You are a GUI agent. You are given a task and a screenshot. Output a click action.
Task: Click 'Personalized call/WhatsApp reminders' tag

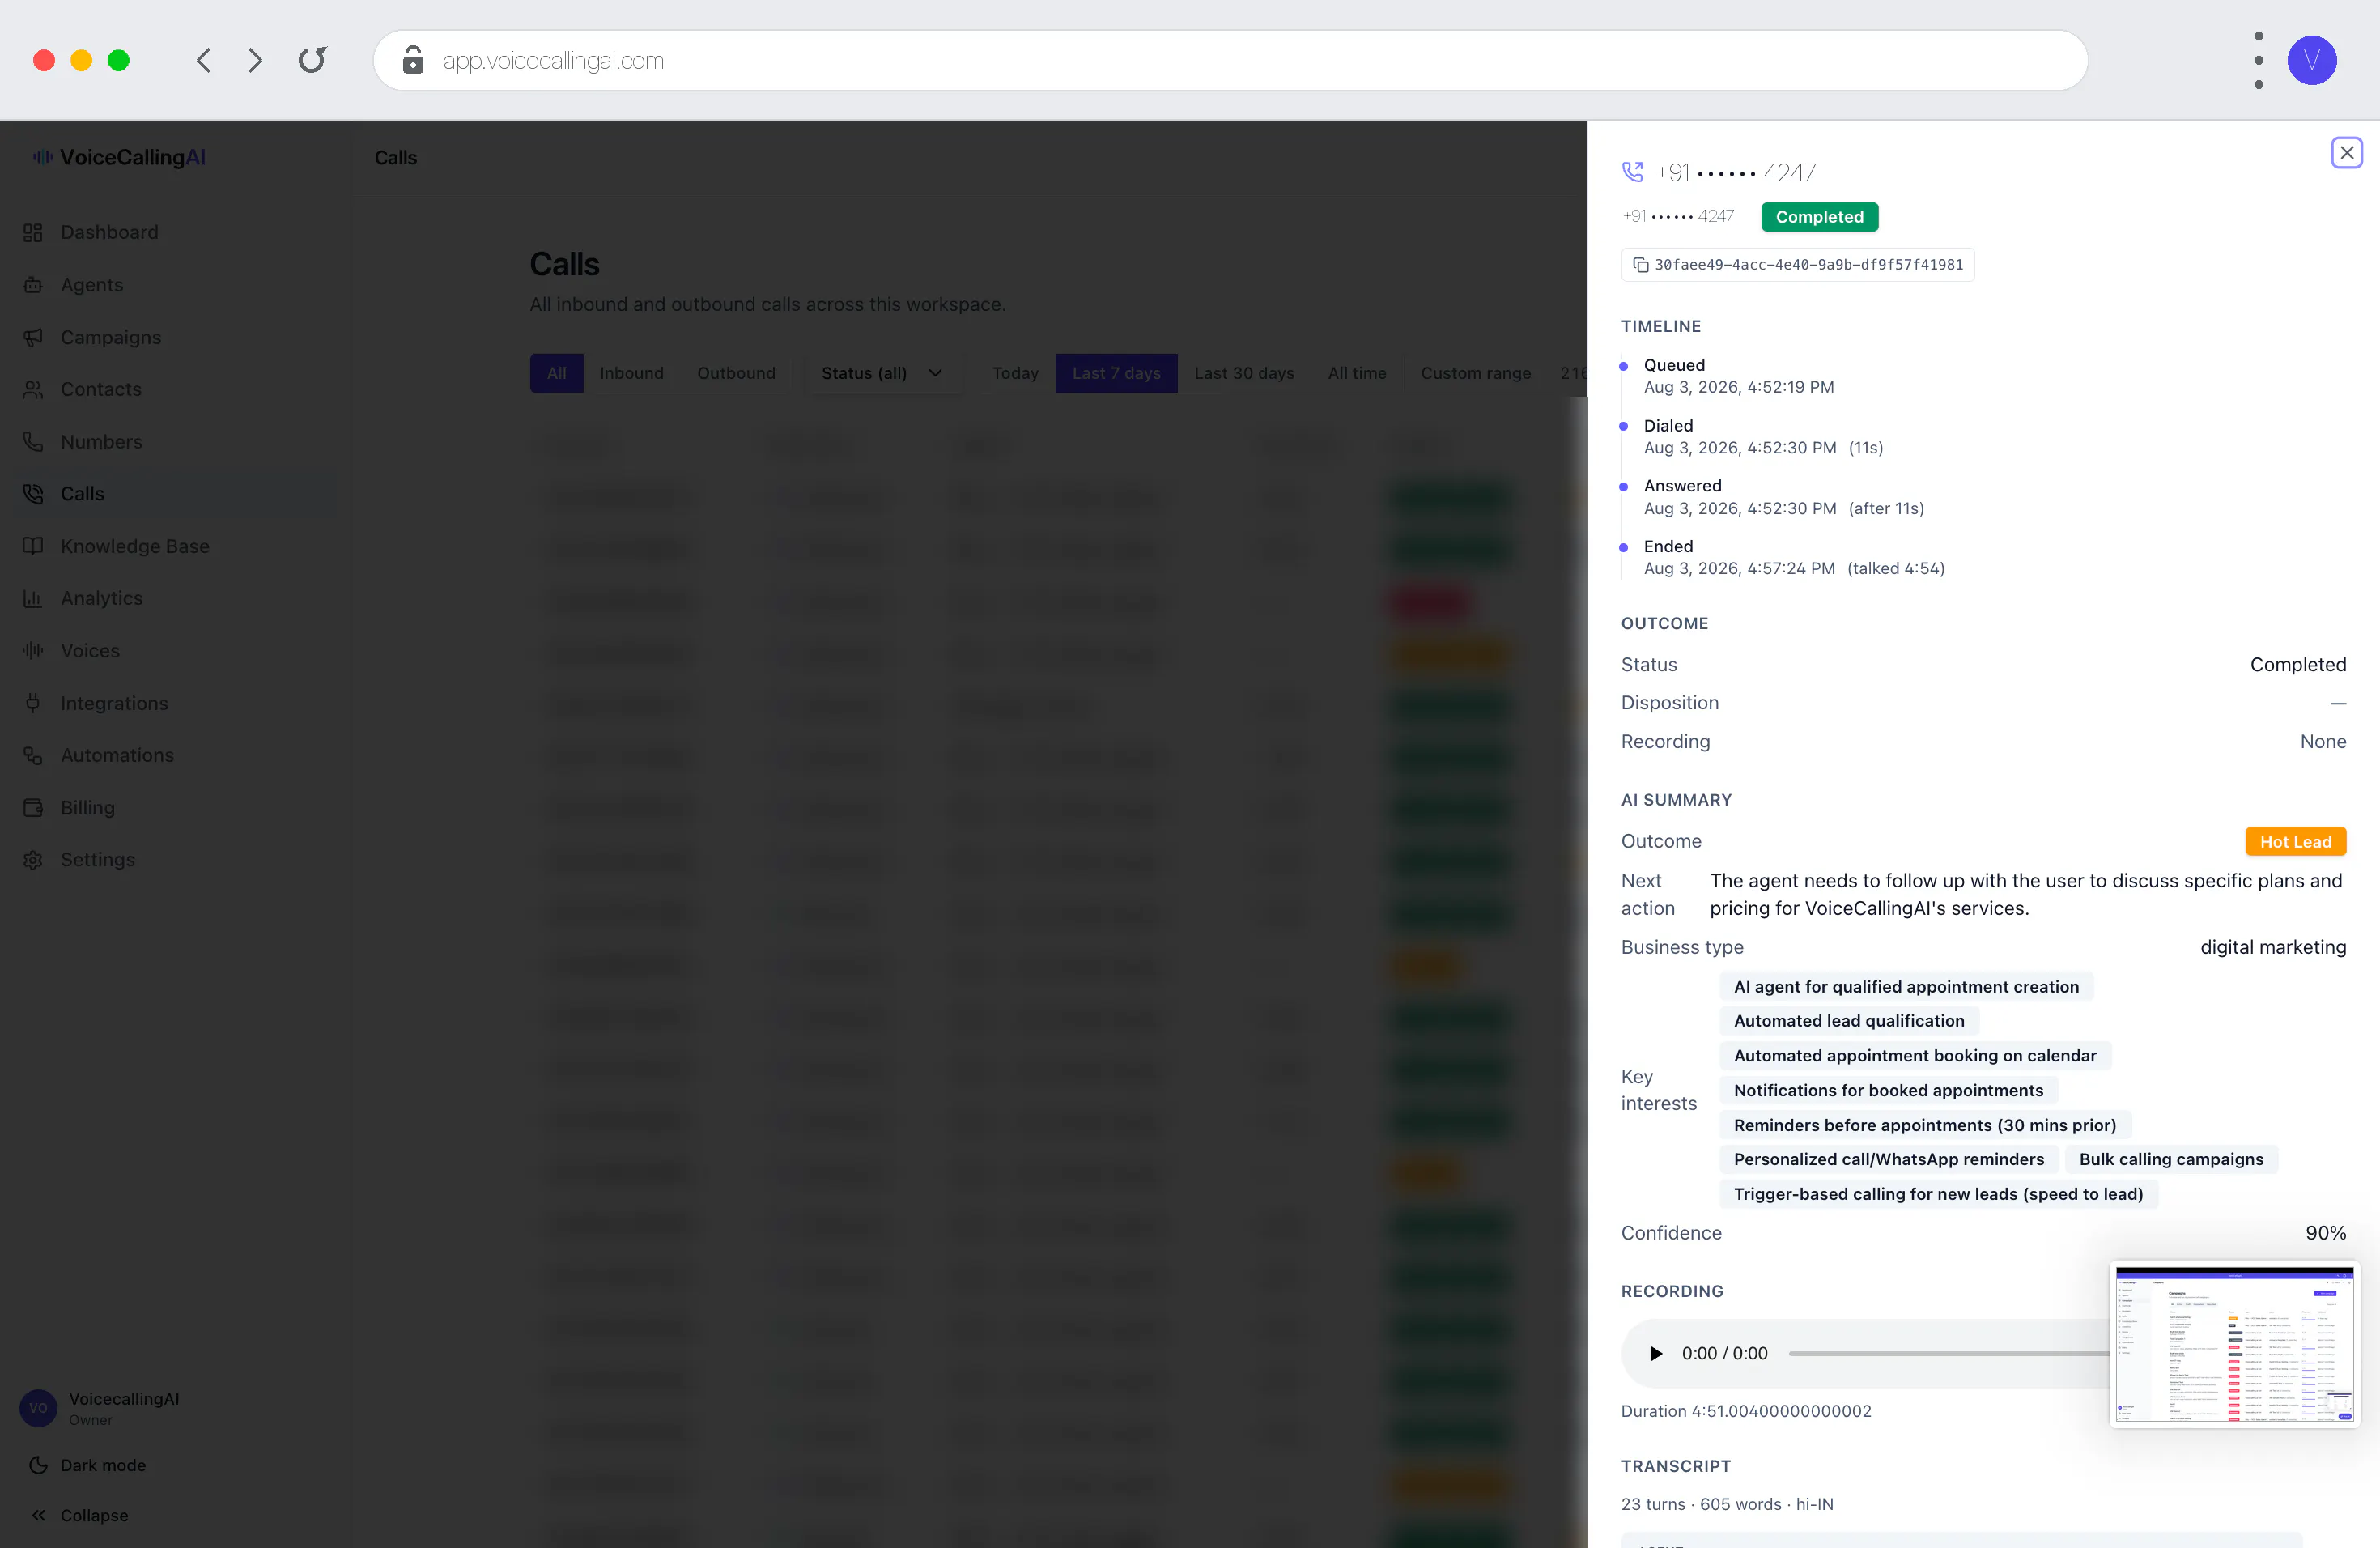[1888, 1159]
